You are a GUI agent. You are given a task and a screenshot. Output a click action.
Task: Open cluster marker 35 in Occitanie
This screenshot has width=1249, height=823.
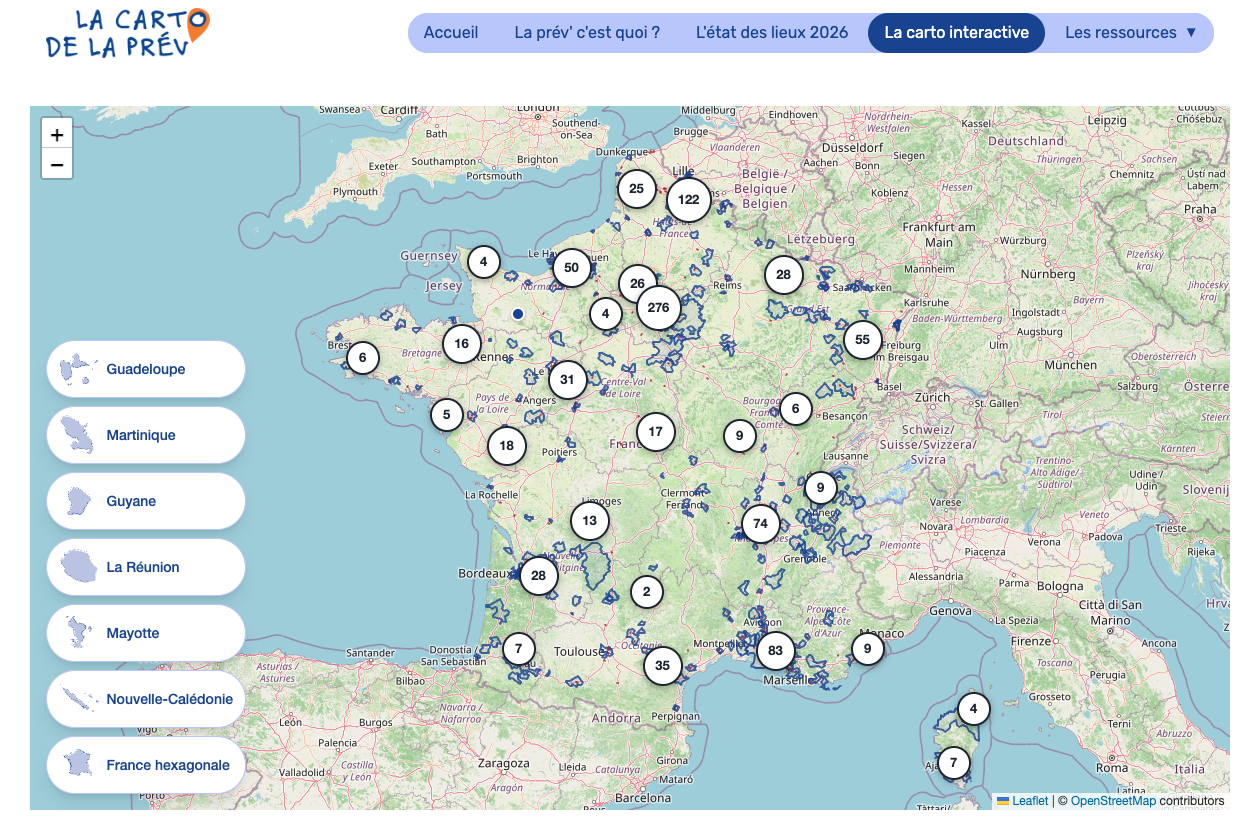[x=662, y=665]
